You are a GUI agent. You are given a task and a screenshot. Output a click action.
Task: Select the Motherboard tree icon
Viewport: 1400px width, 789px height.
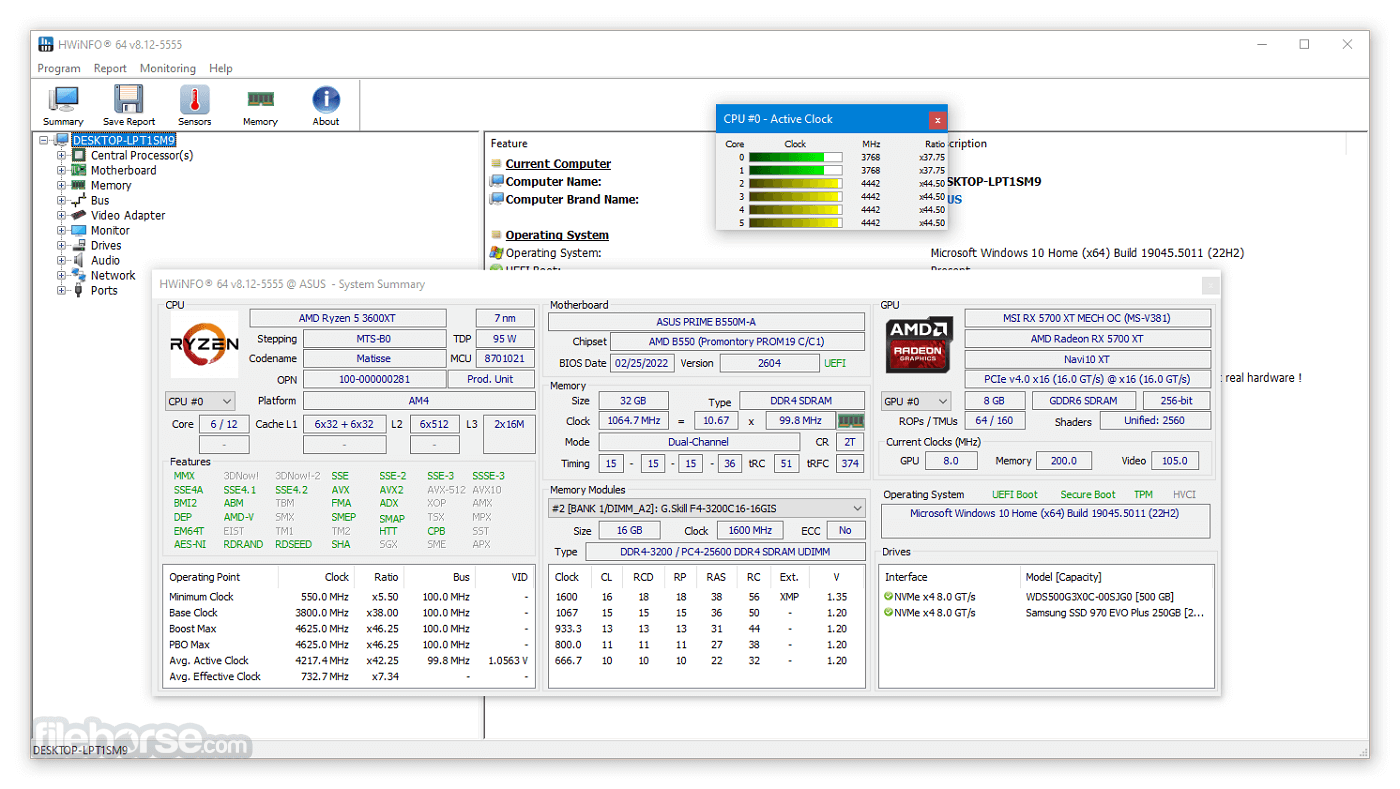pyautogui.click(x=79, y=170)
